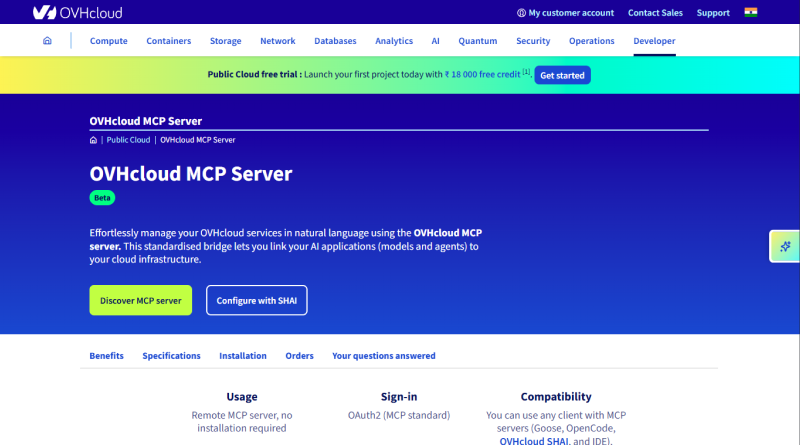Go to Public Cloud breadcrumb
Viewport: 800px width, 445px height.
(x=128, y=140)
